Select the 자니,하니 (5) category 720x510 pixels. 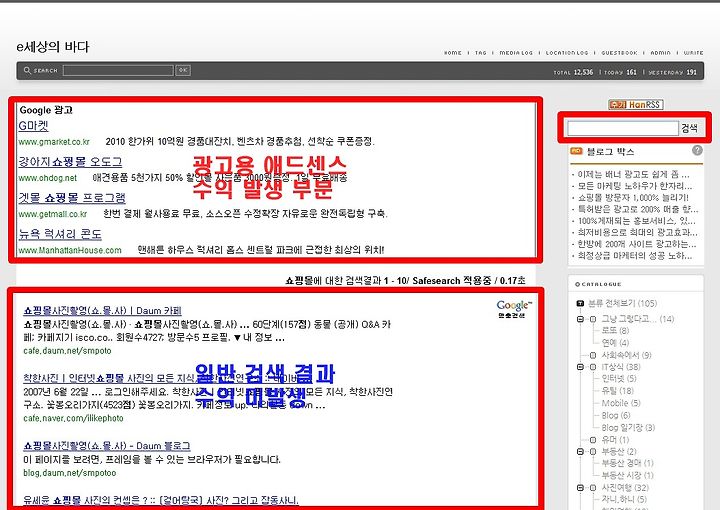click(x=624, y=499)
